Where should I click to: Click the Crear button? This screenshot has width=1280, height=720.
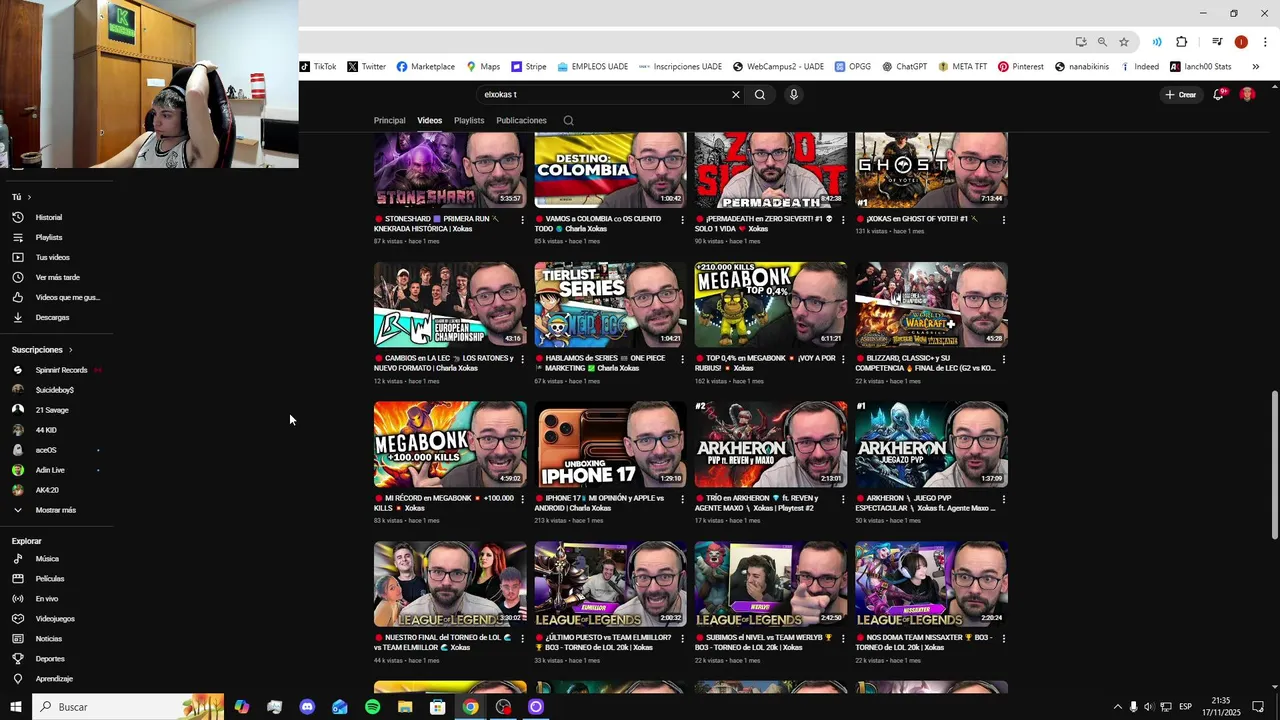pos(1181,95)
